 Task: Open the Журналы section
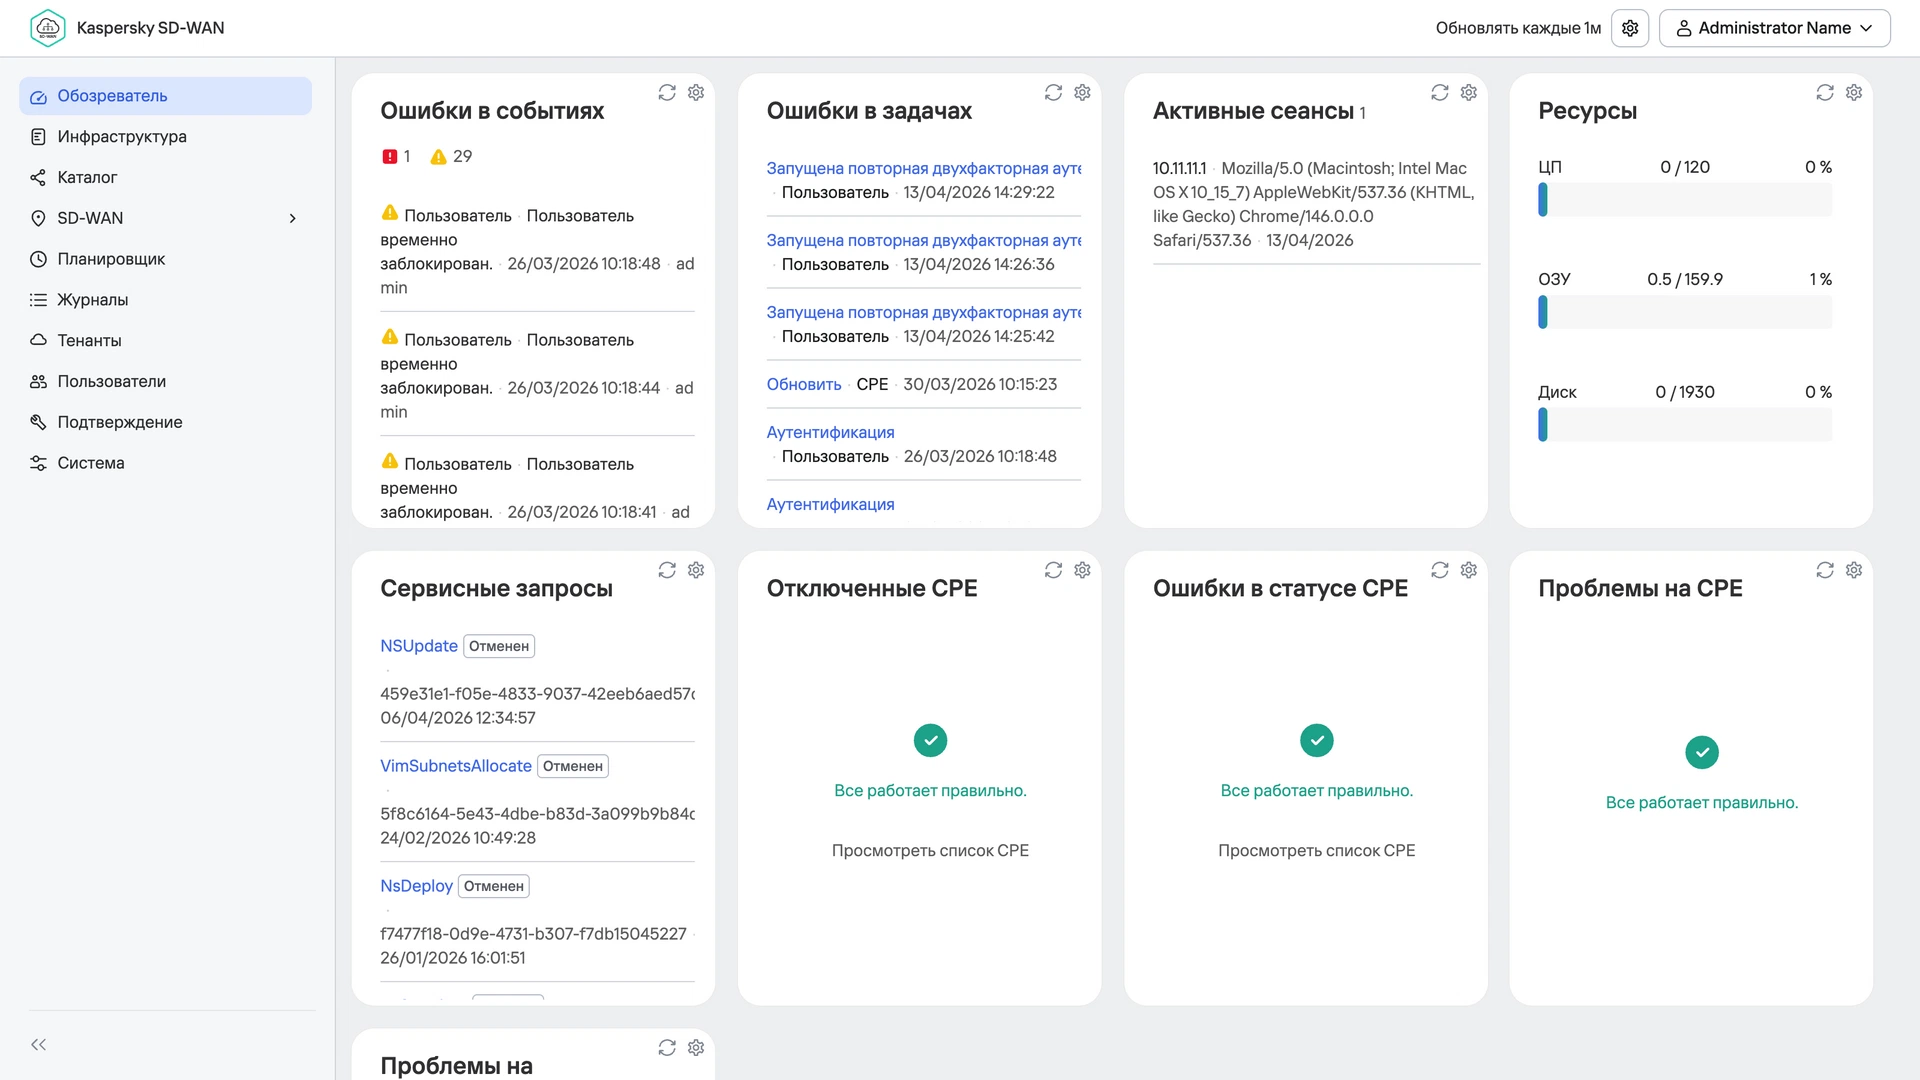click(x=165, y=300)
